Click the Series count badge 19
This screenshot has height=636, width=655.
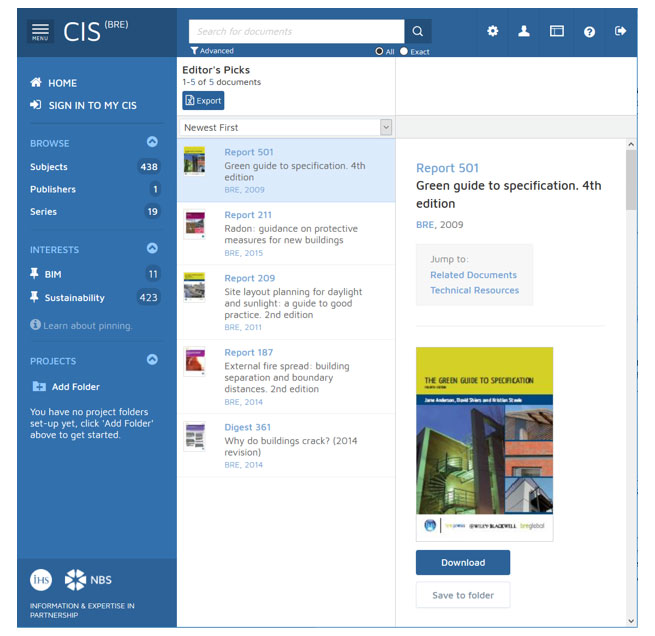tap(152, 212)
